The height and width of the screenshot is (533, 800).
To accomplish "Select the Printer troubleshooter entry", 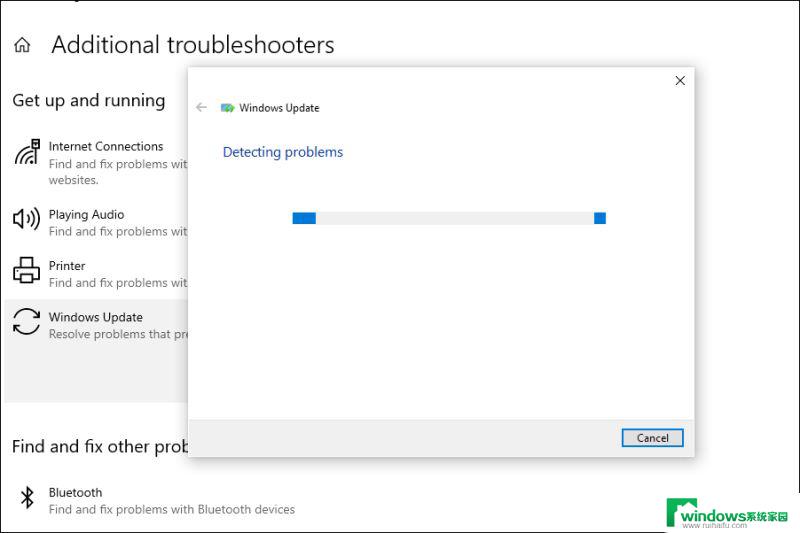I will [x=97, y=274].
